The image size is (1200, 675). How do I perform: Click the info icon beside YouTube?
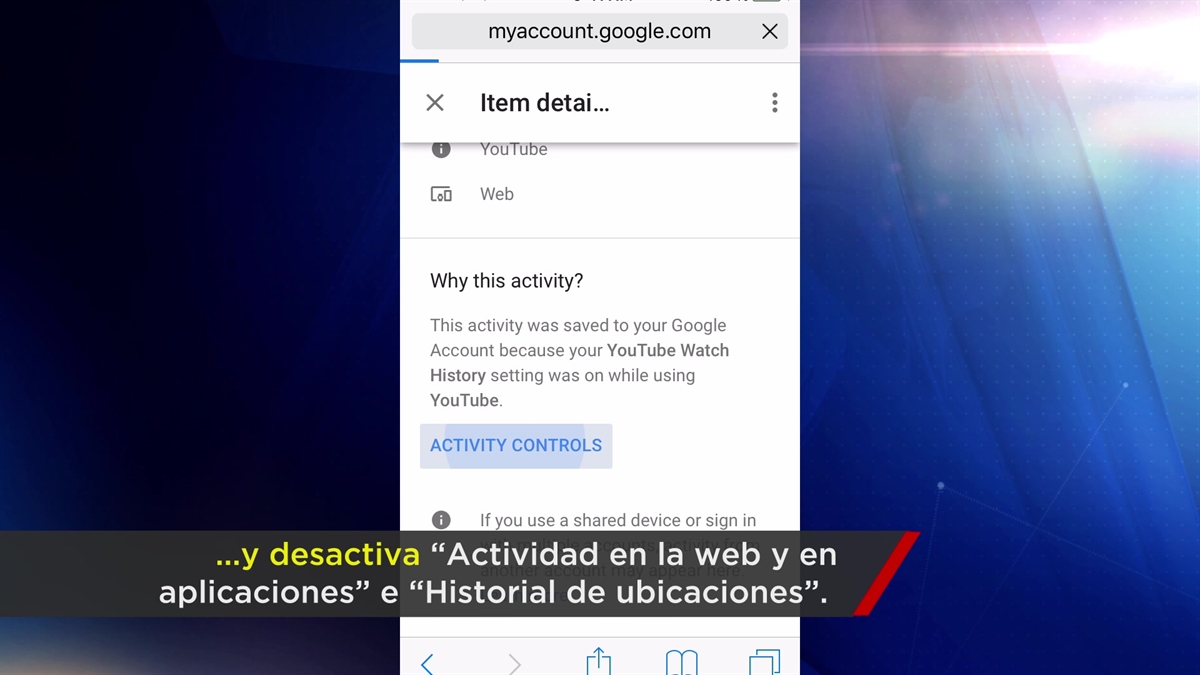pos(441,150)
